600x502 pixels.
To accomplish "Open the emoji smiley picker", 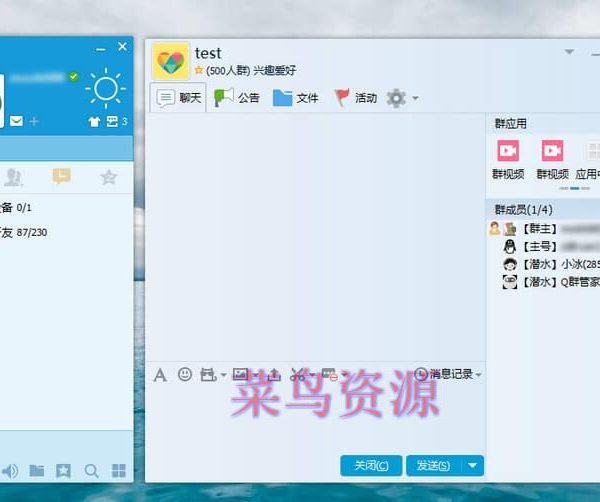I will 184,374.
